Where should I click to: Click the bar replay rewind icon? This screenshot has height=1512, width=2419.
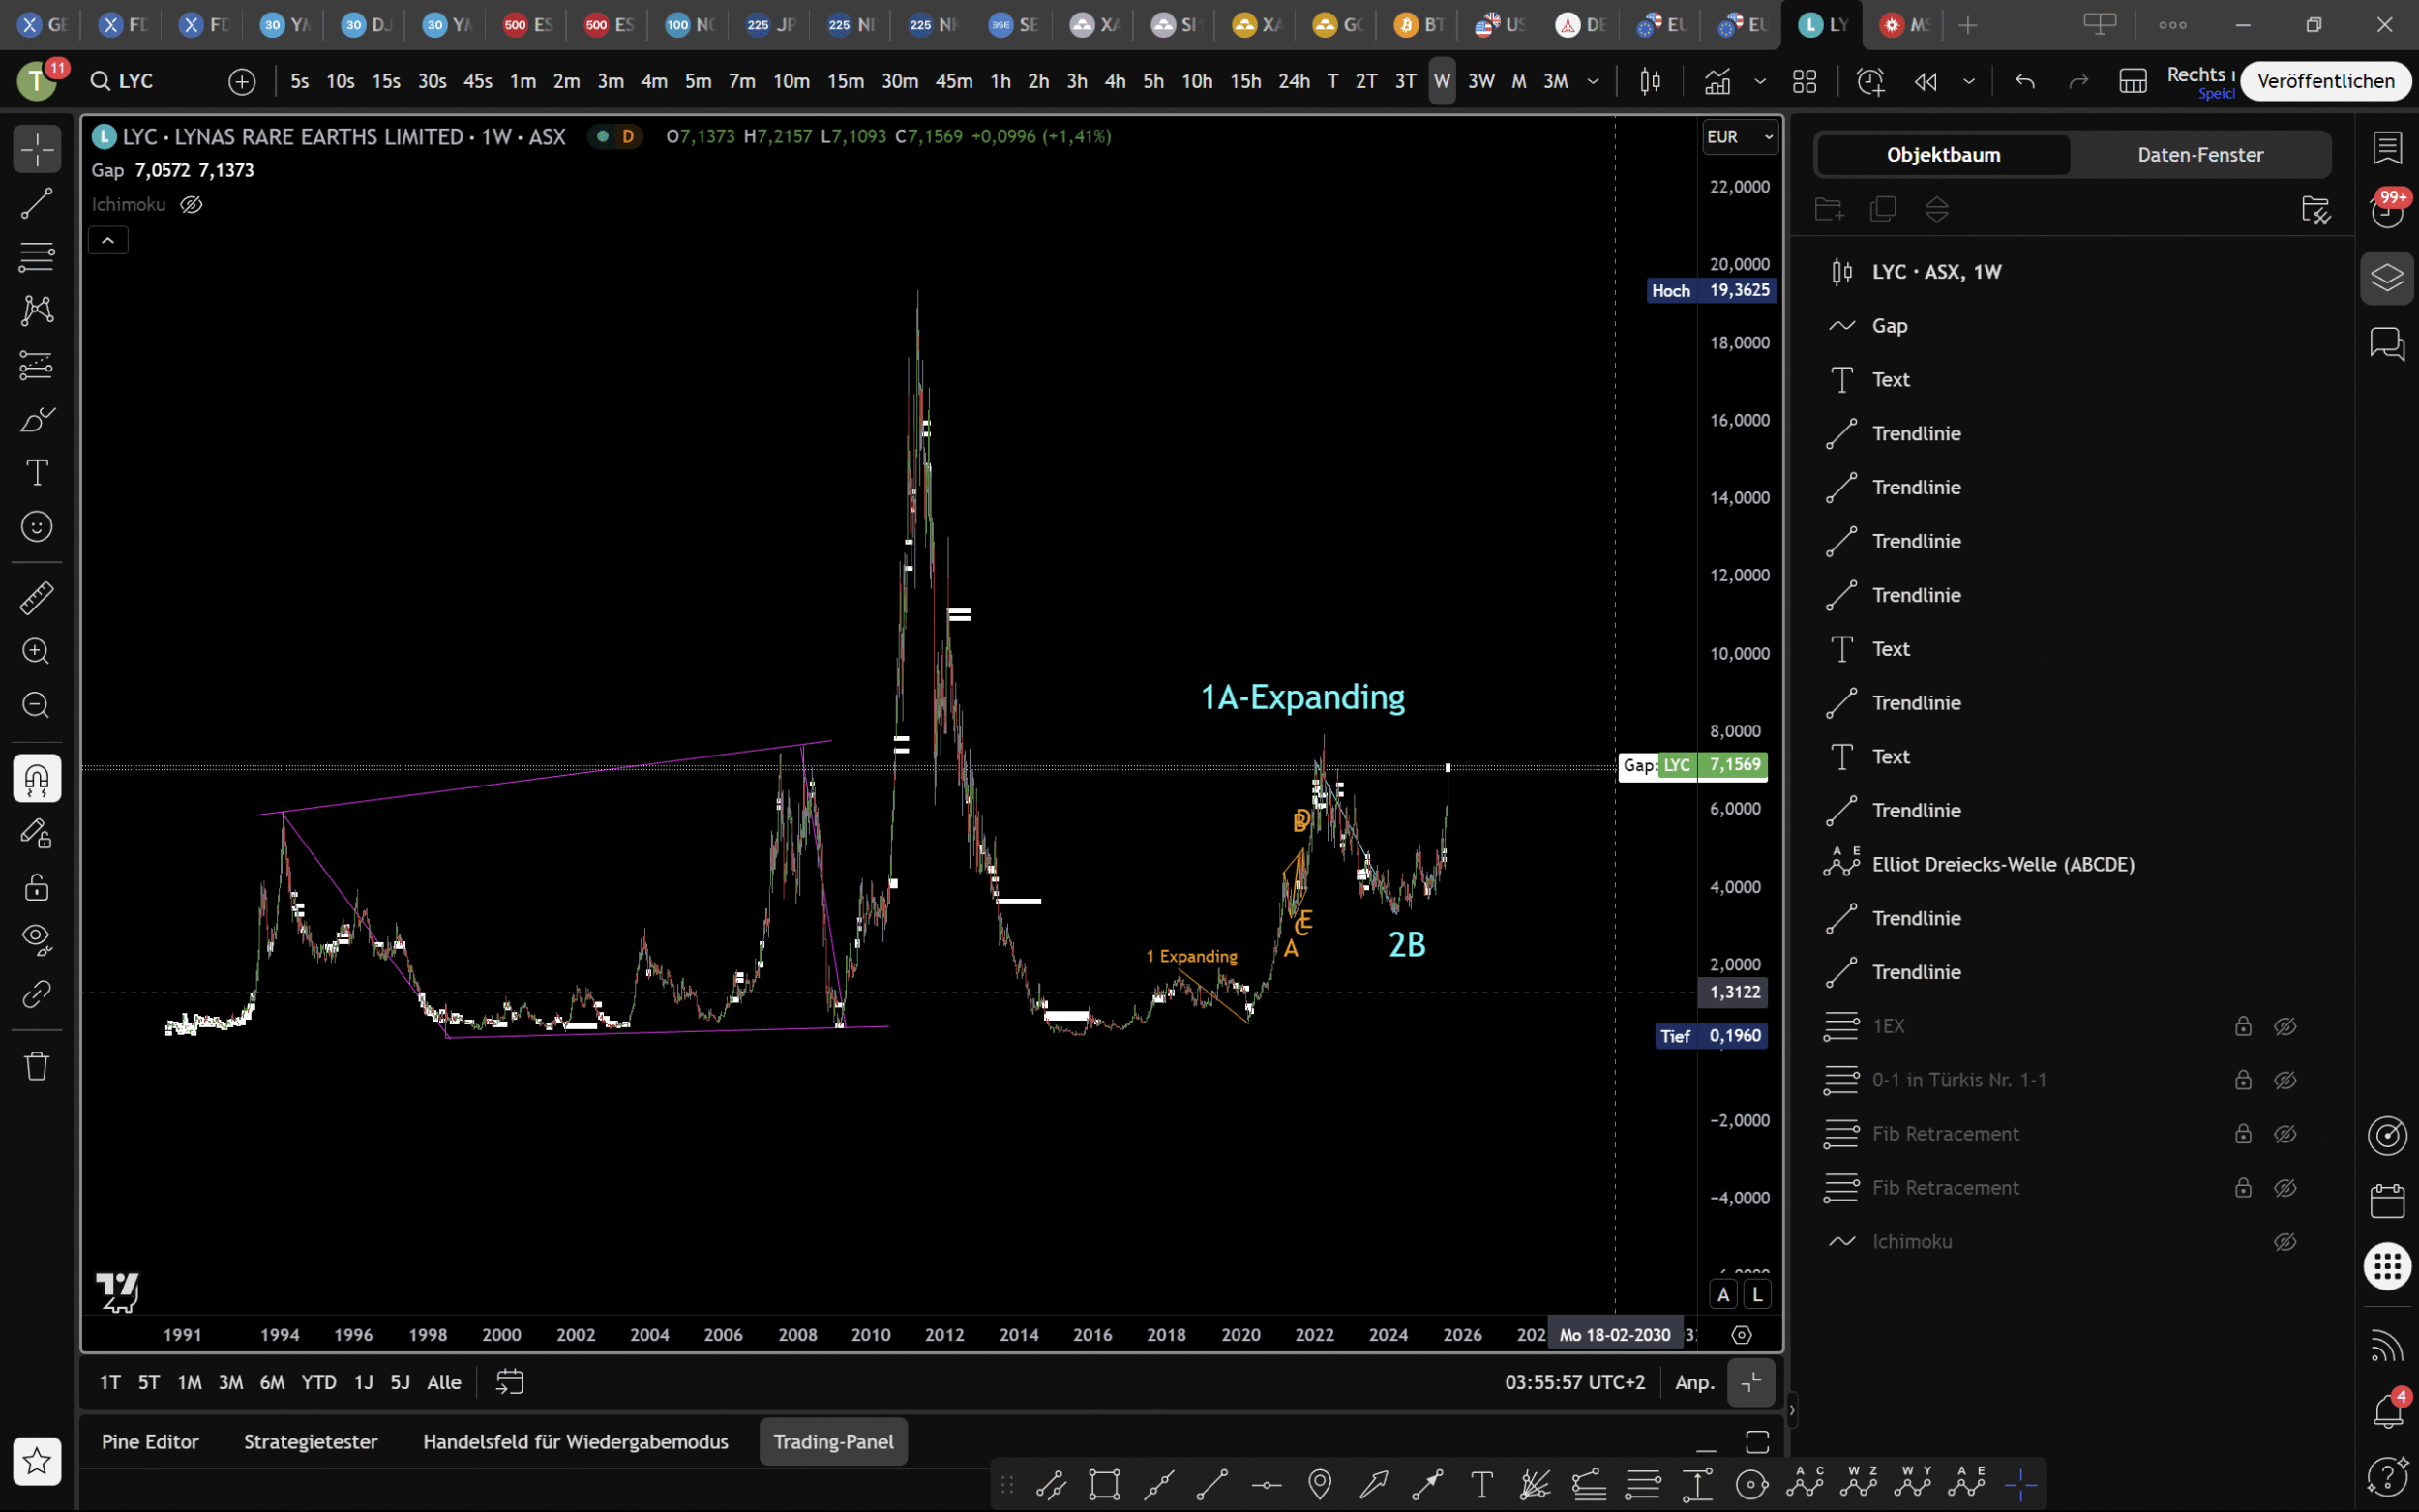[1925, 81]
